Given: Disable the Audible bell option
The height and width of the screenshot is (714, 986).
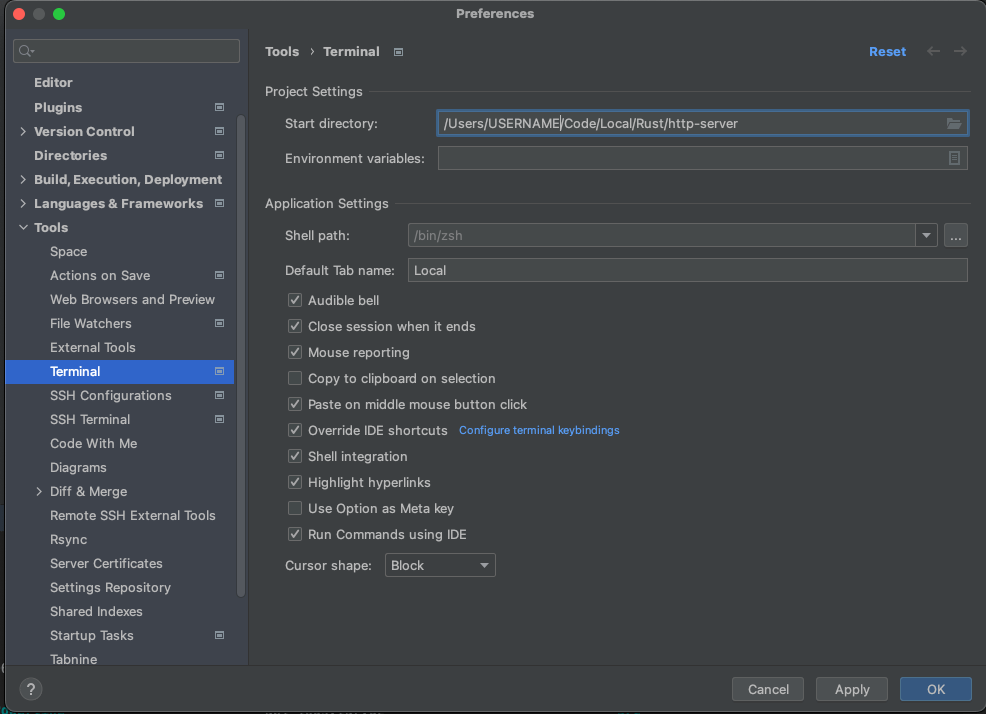Looking at the screenshot, I should pyautogui.click(x=295, y=300).
